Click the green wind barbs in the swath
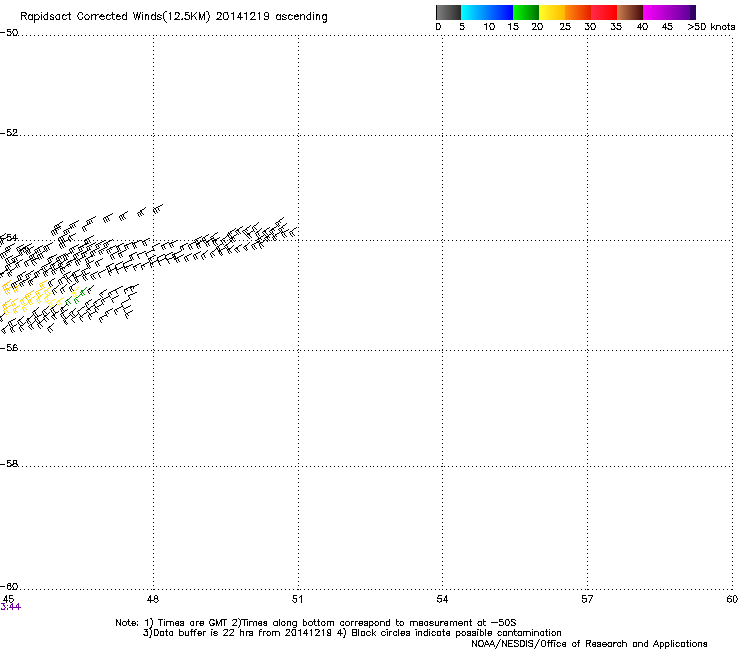740x650 pixels. point(76,296)
